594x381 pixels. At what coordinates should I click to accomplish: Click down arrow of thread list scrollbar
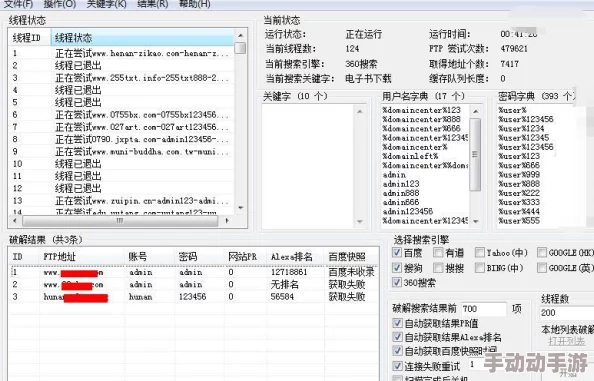point(240,208)
